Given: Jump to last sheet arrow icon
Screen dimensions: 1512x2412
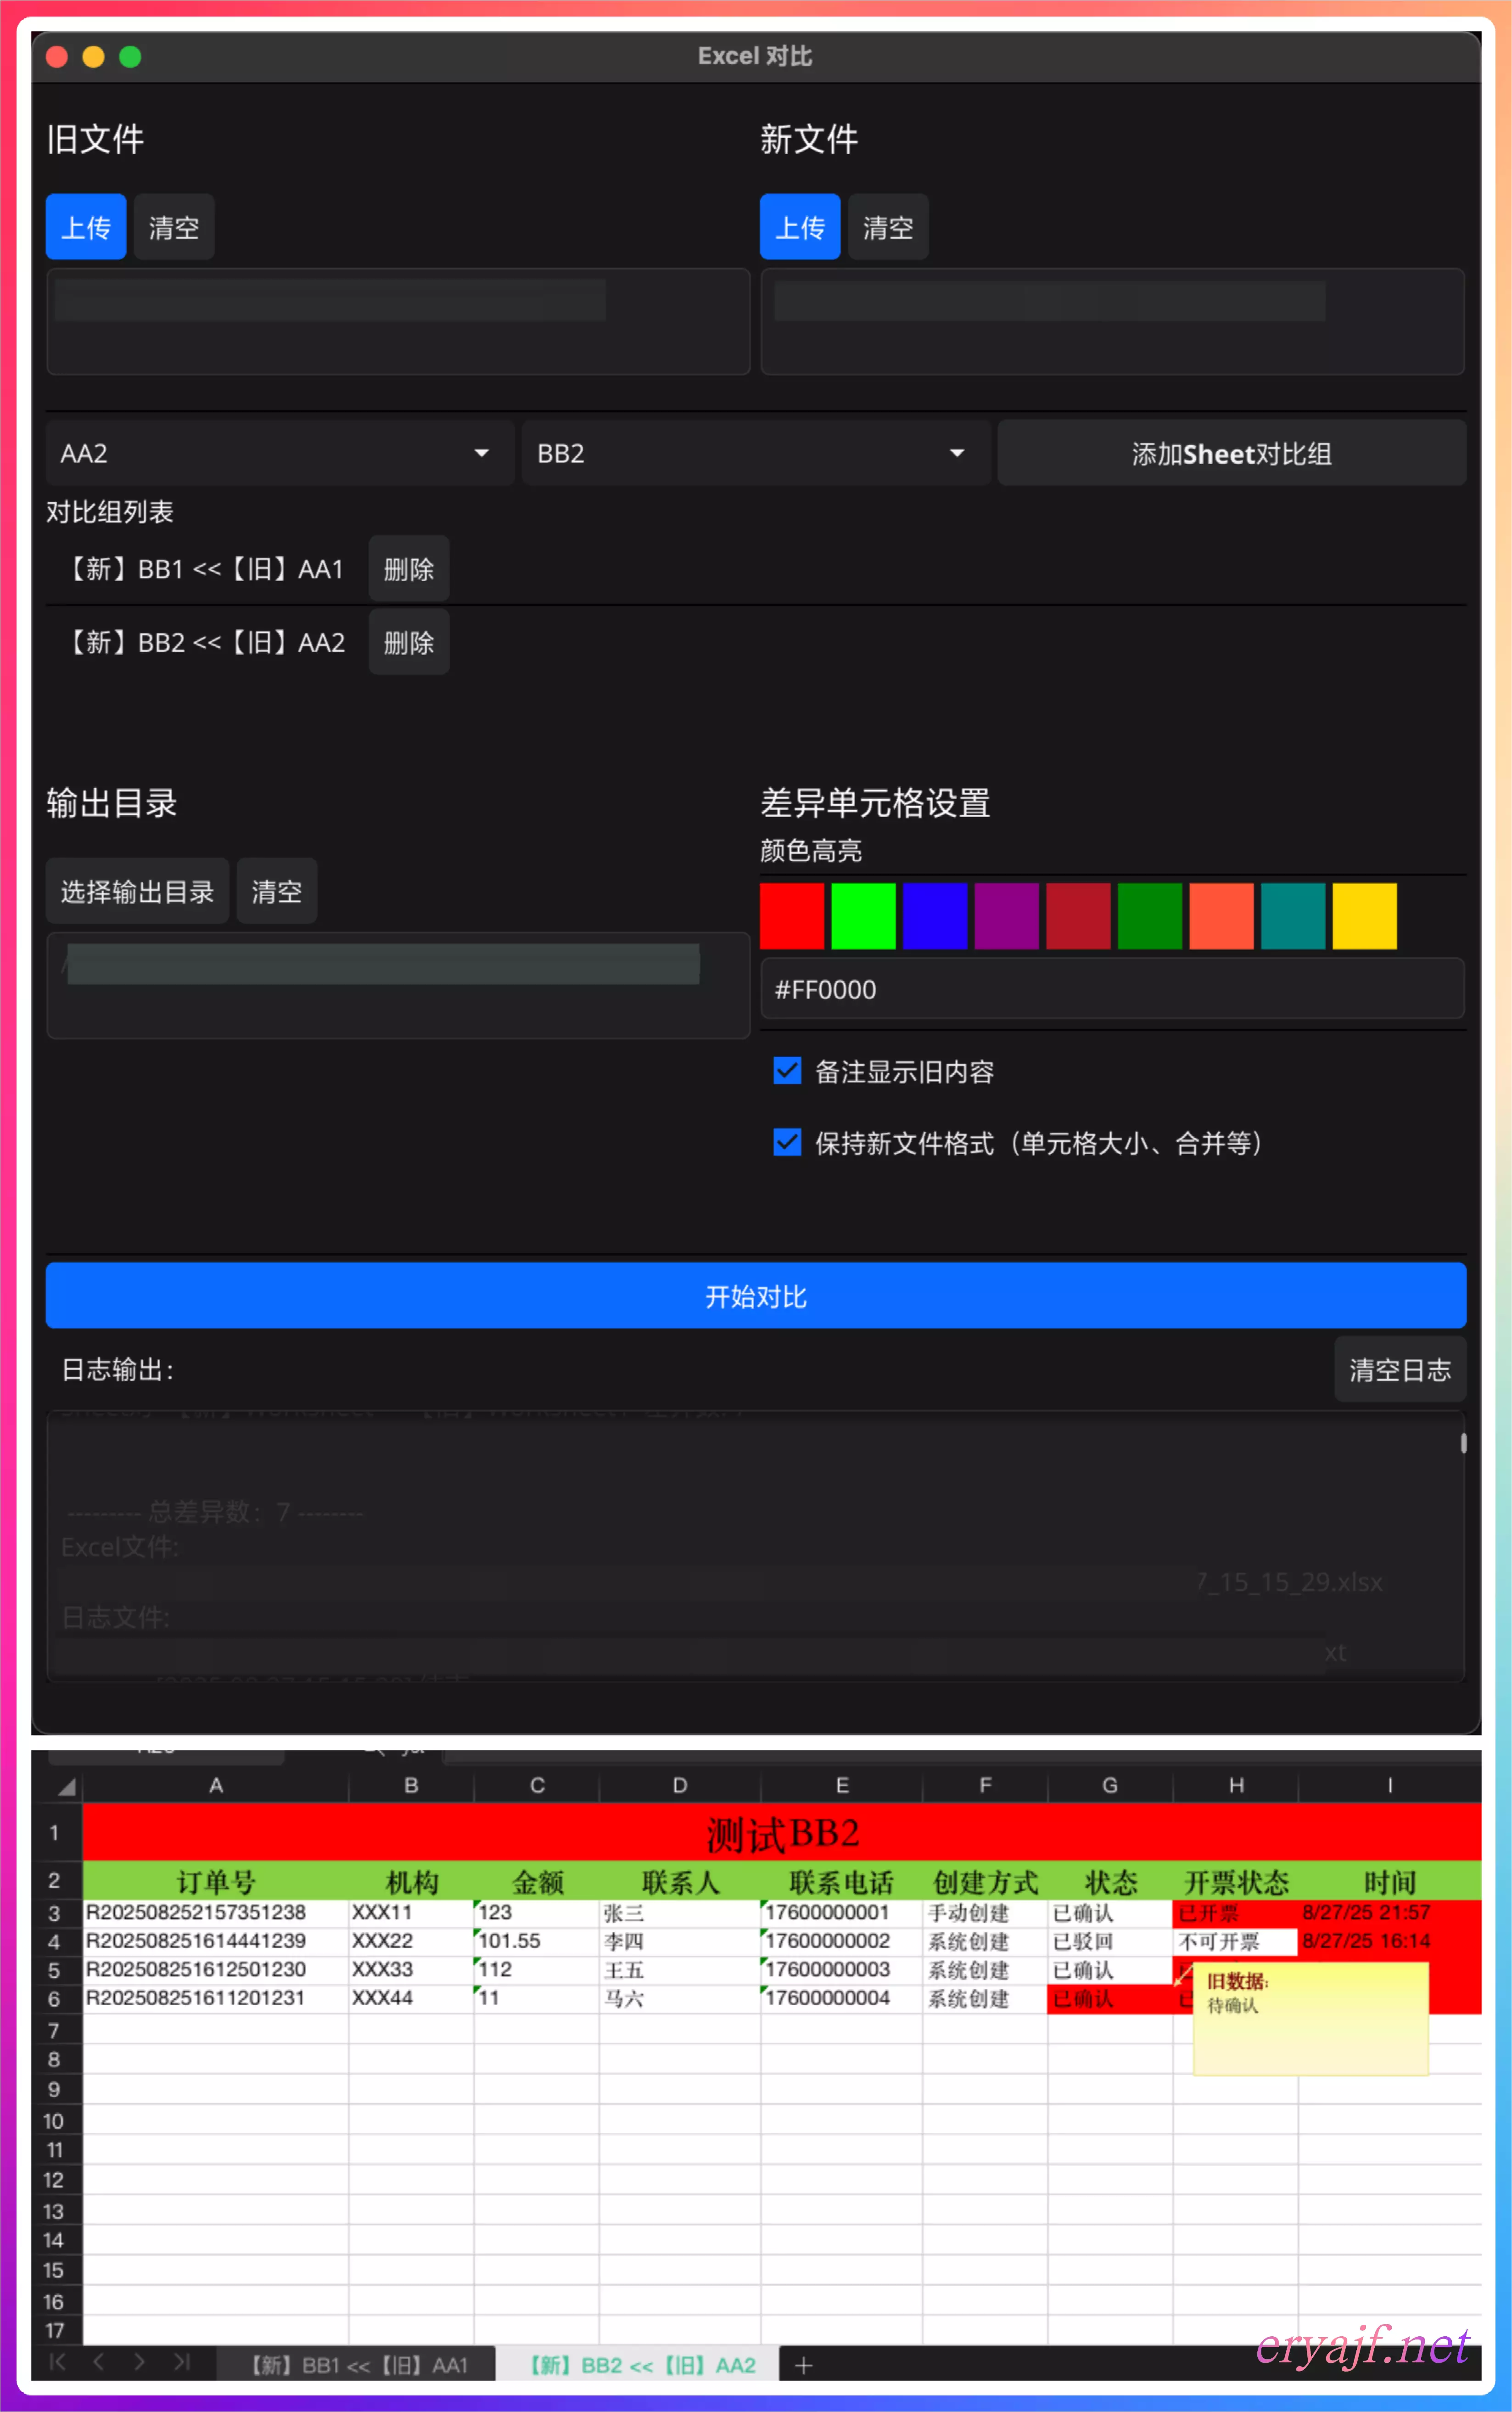Looking at the screenshot, I should [x=181, y=2362].
